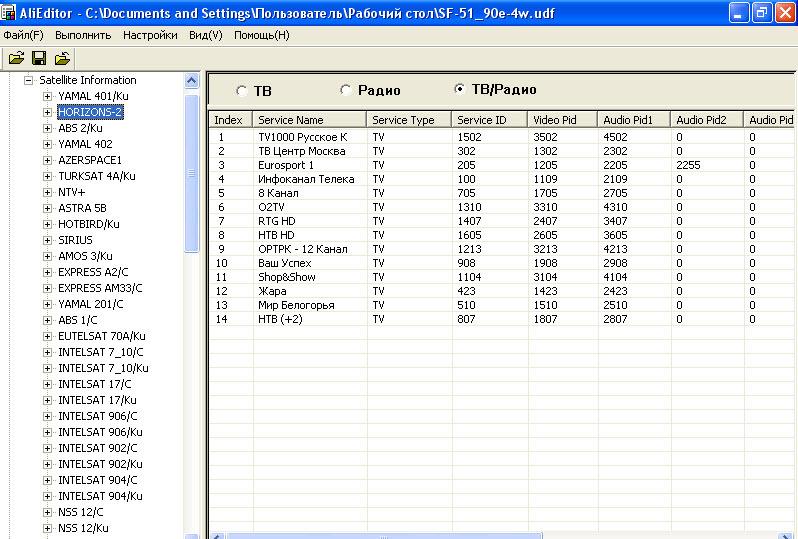The height and width of the screenshot is (539, 798).
Task: Expand the ASTRA 5B node
Action: coord(47,208)
